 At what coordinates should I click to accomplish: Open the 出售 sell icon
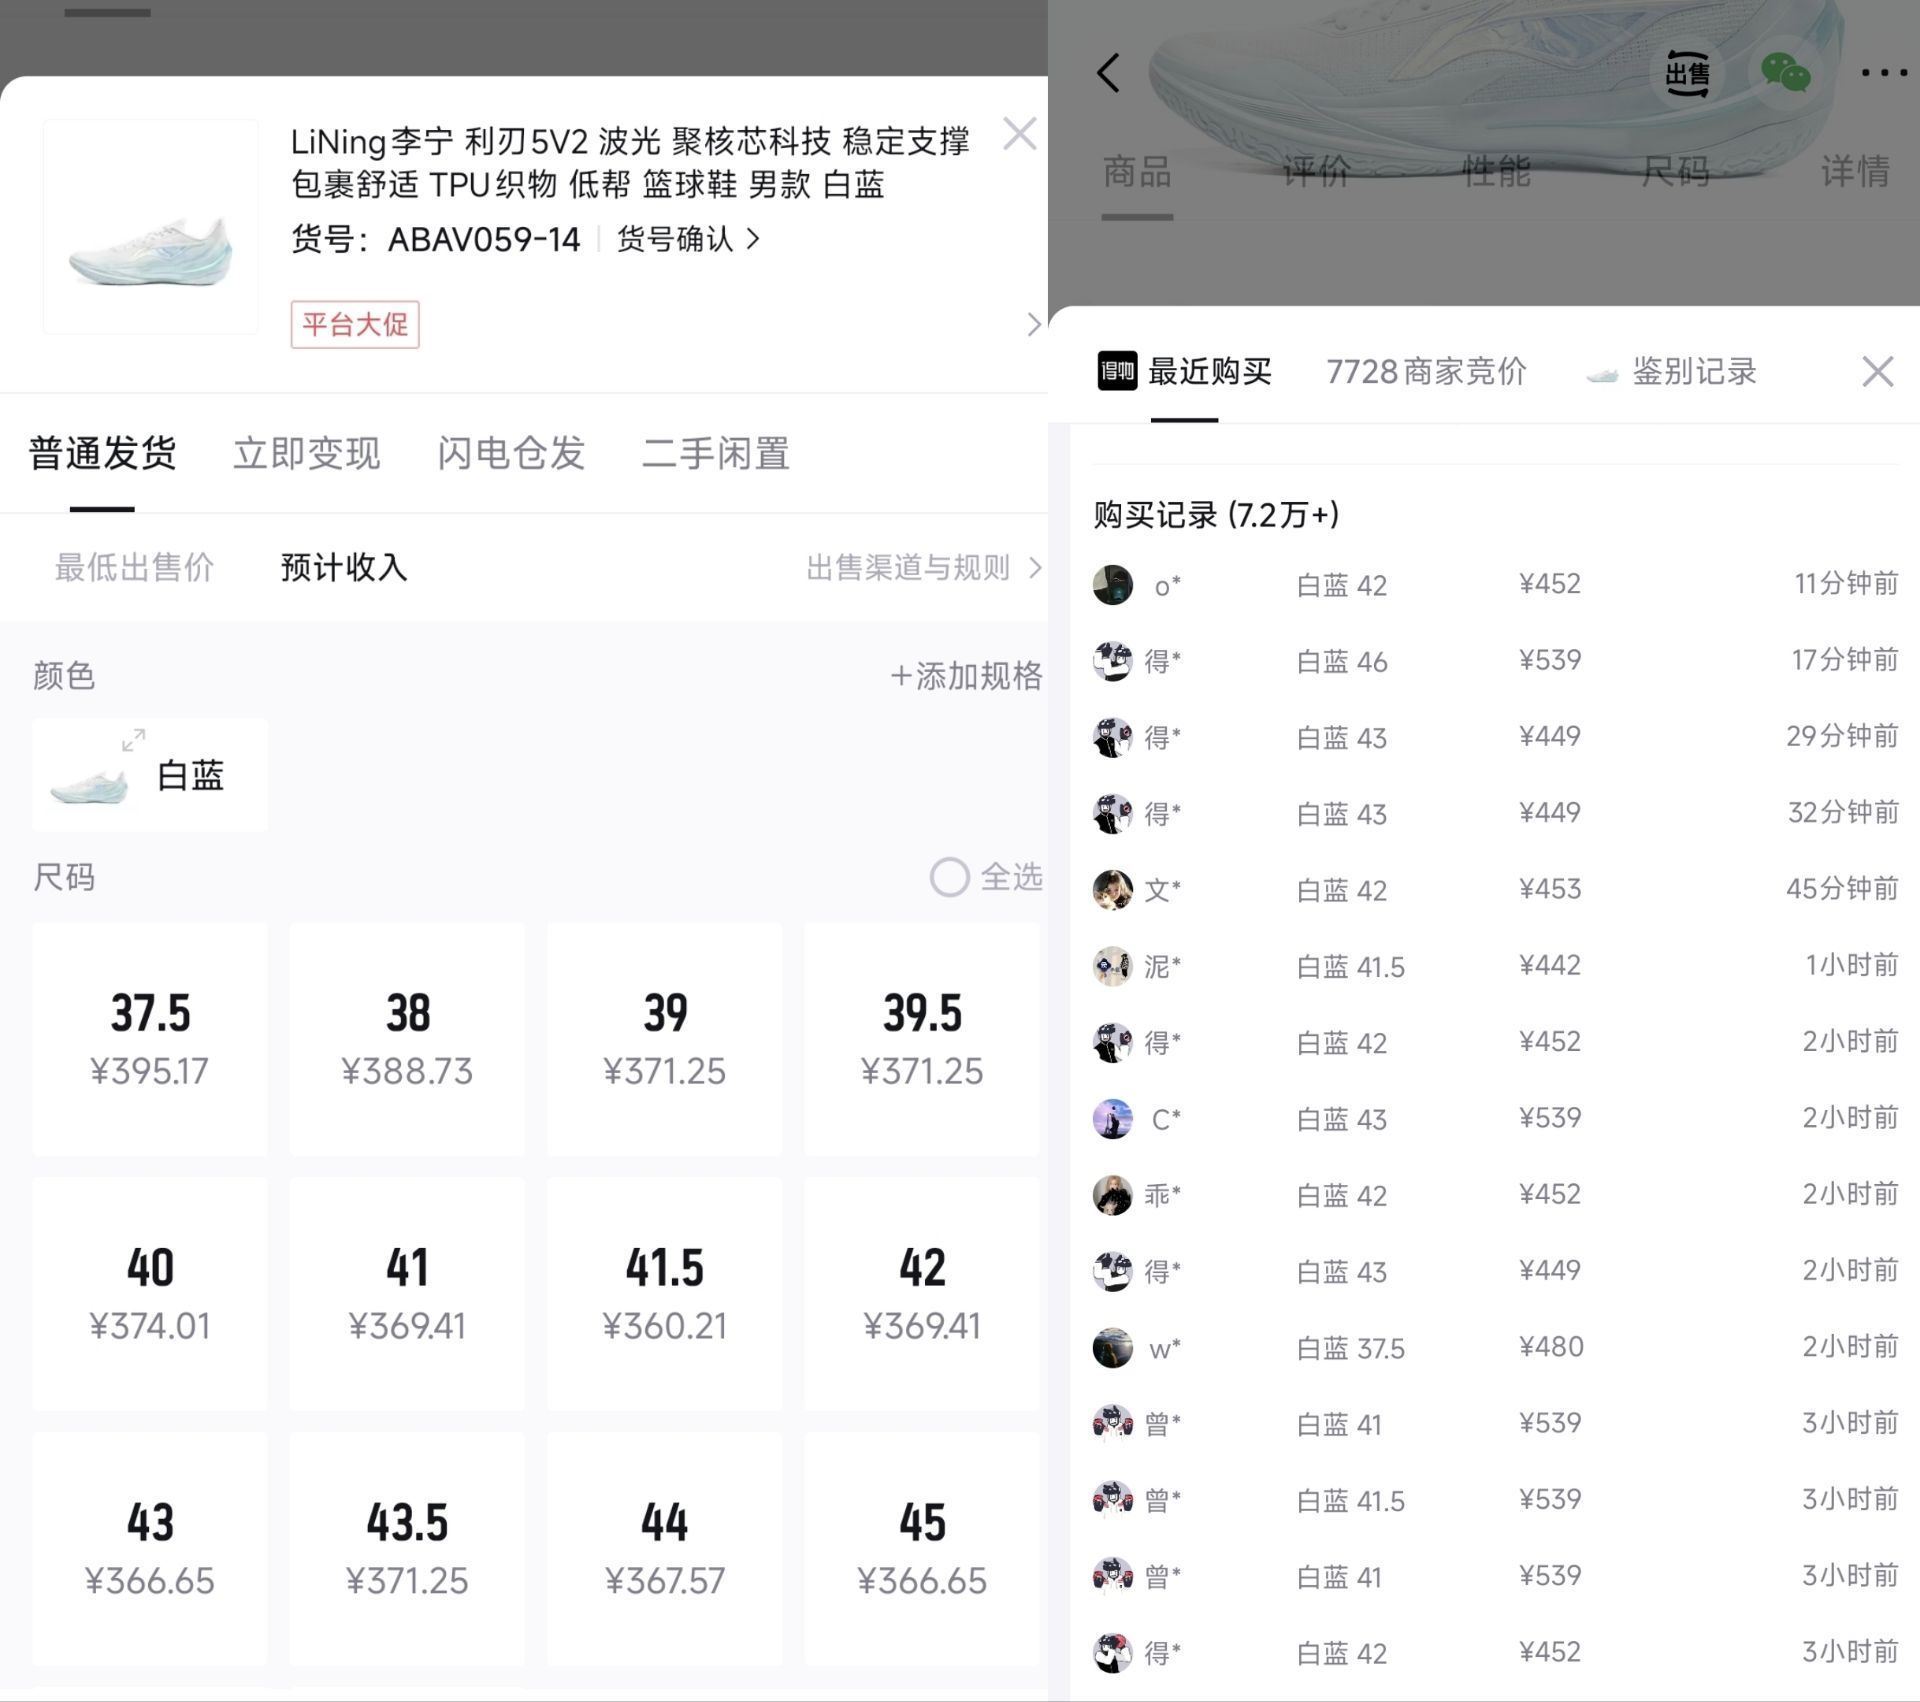click(x=1687, y=73)
